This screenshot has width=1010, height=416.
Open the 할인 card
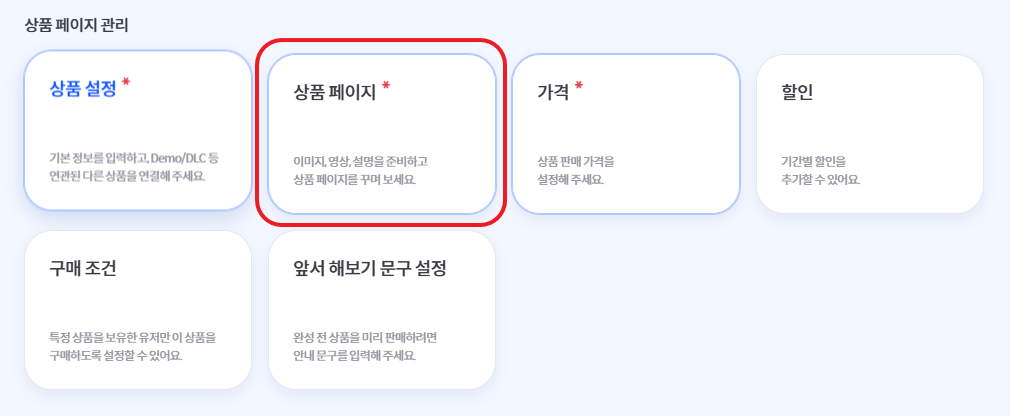(870, 133)
